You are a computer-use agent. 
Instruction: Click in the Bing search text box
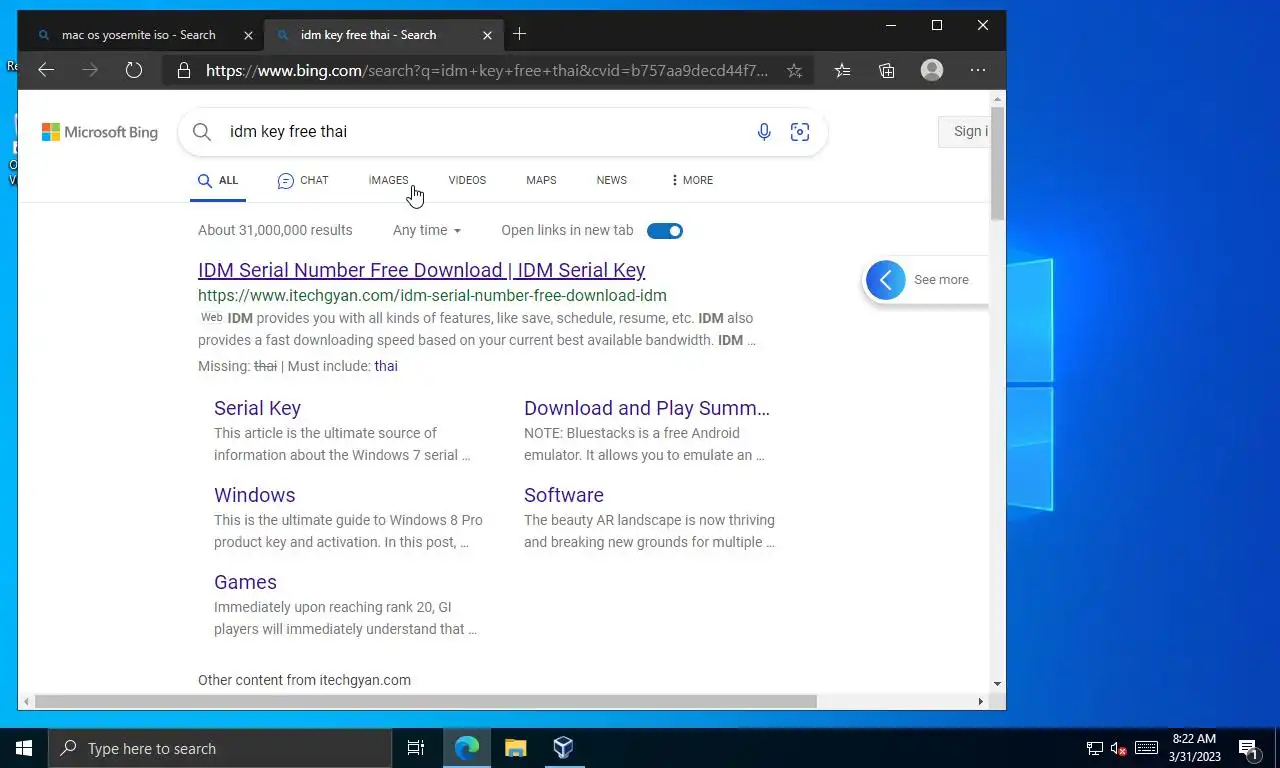click(x=485, y=132)
